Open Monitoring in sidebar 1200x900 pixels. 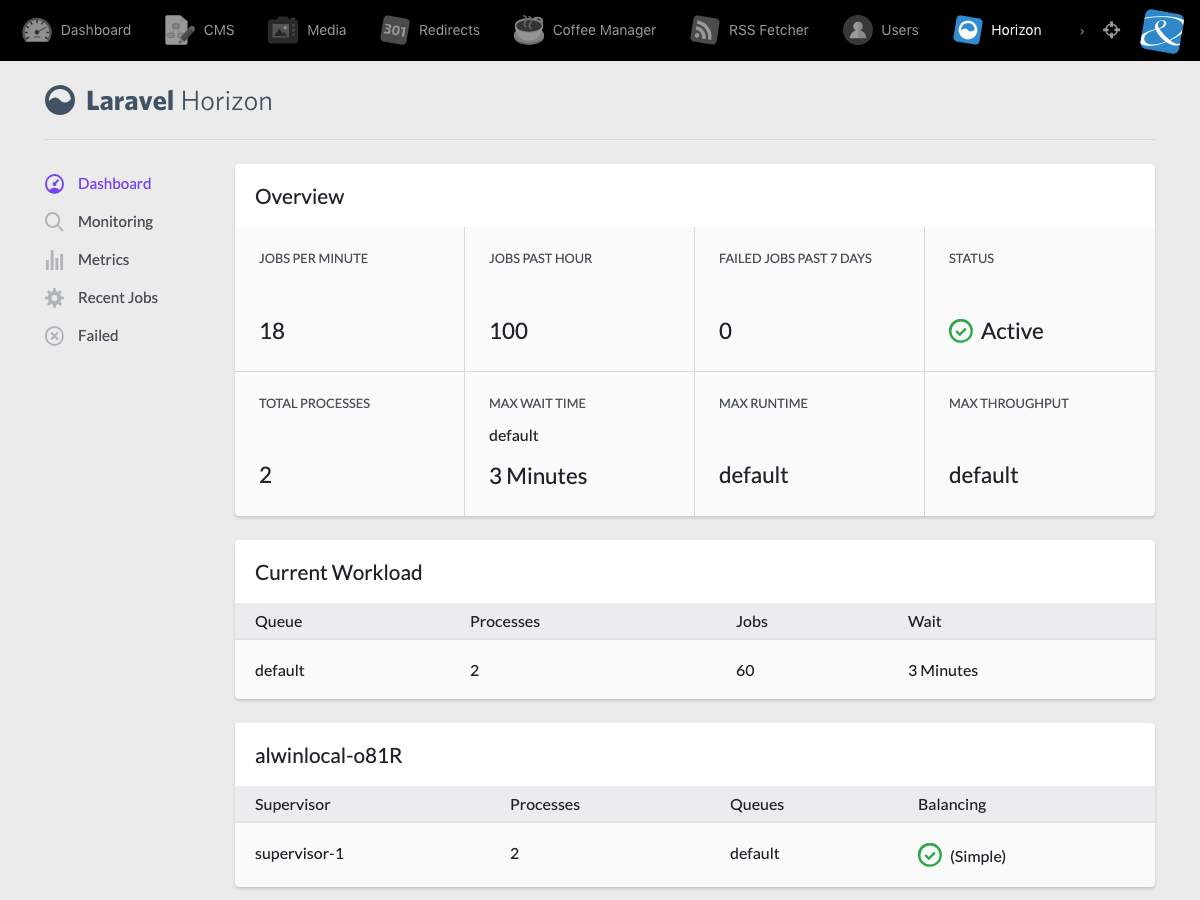(x=116, y=222)
